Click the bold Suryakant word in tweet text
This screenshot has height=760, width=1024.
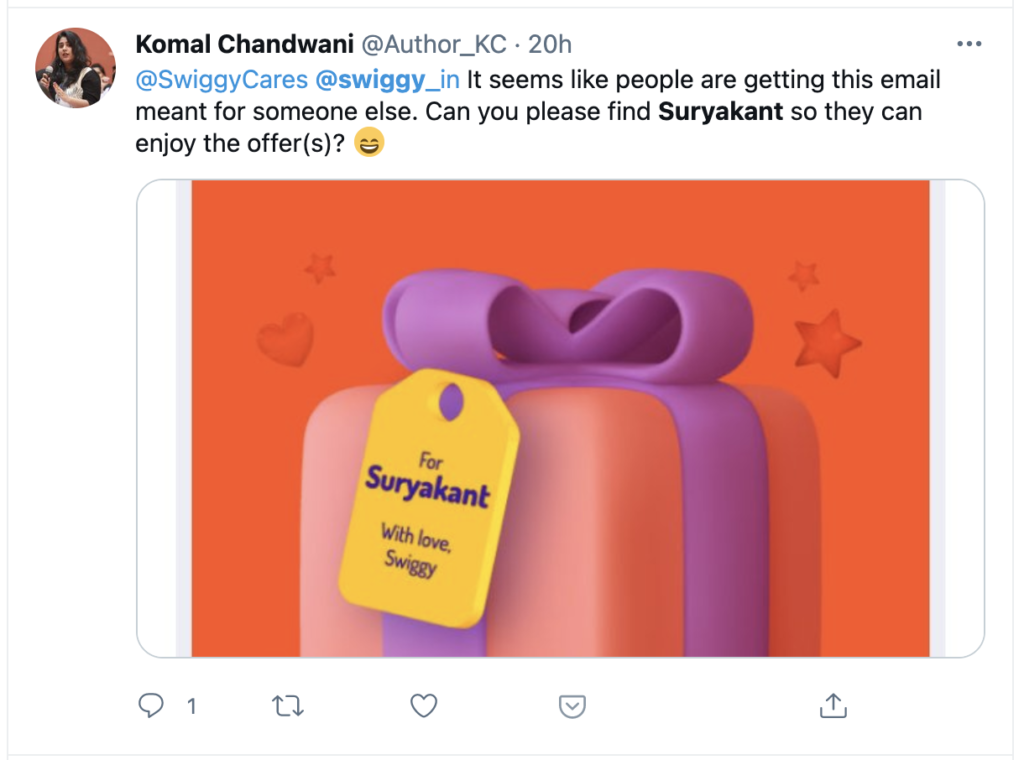click(720, 111)
